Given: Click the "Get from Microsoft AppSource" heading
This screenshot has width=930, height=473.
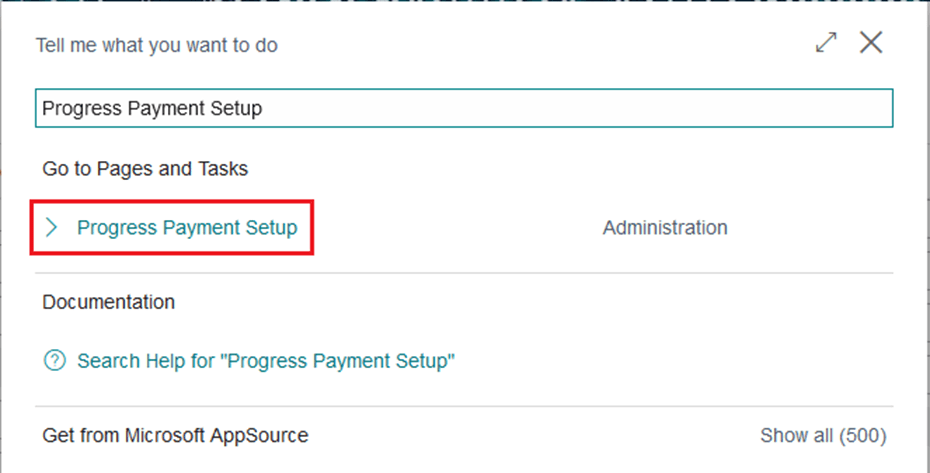Looking at the screenshot, I should 175,435.
